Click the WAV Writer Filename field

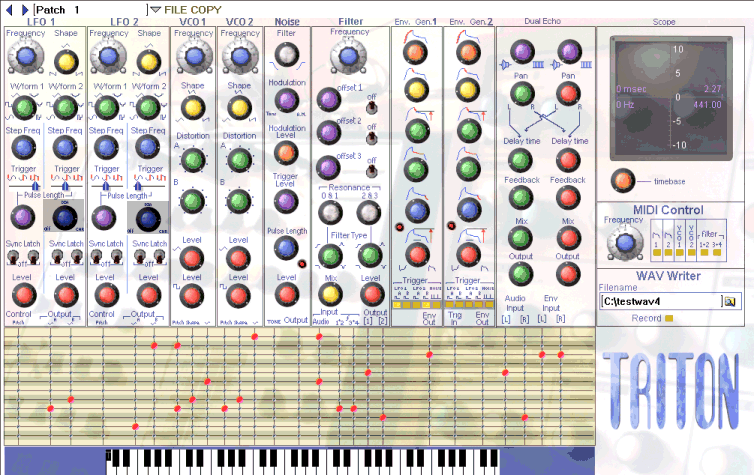click(x=660, y=300)
